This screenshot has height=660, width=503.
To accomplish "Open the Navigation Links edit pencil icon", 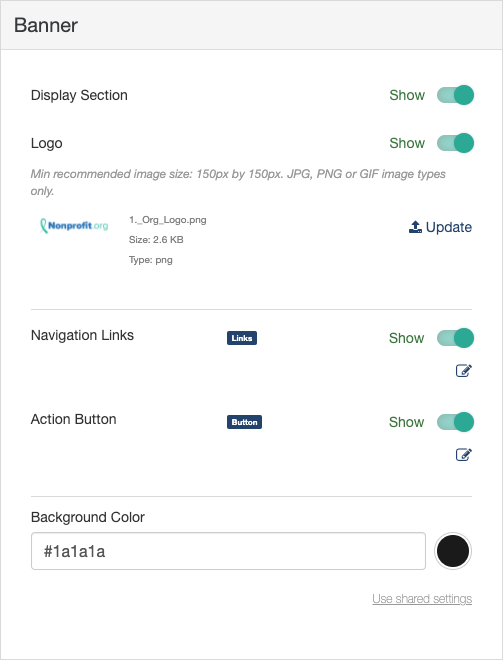I will pos(464,371).
